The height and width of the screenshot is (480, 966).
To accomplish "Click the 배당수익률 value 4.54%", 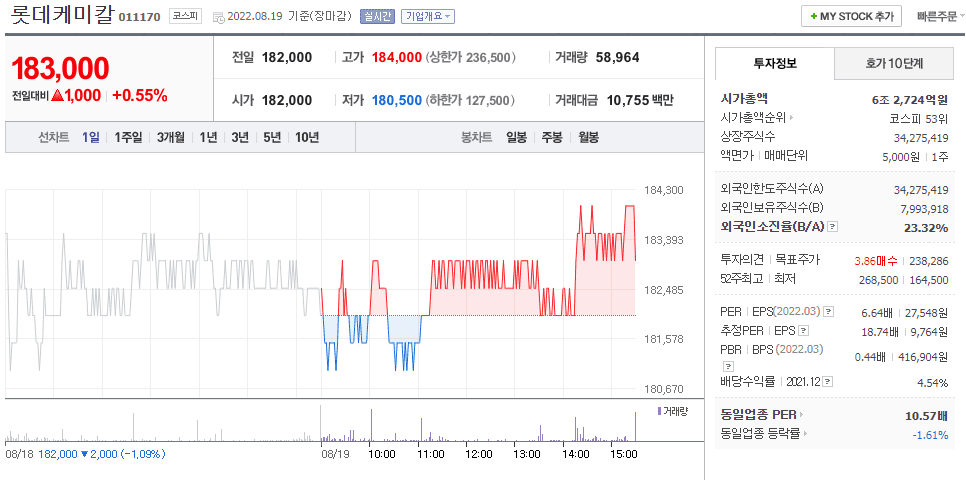I will click(932, 383).
